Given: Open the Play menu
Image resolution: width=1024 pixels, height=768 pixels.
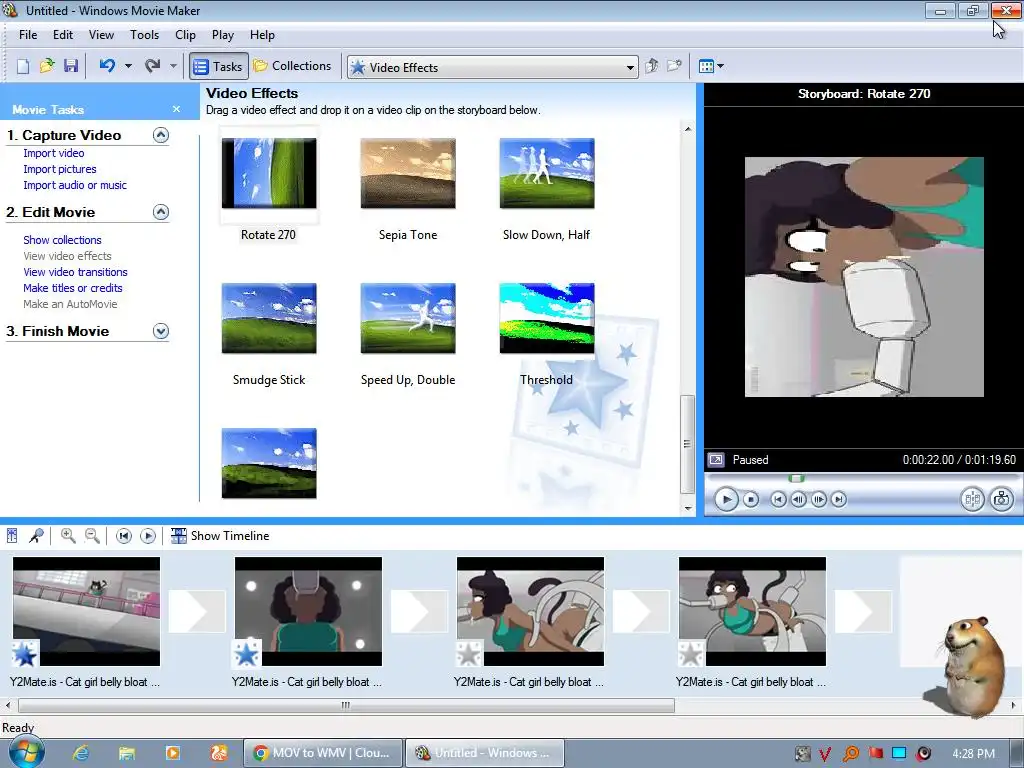Looking at the screenshot, I should 223,35.
